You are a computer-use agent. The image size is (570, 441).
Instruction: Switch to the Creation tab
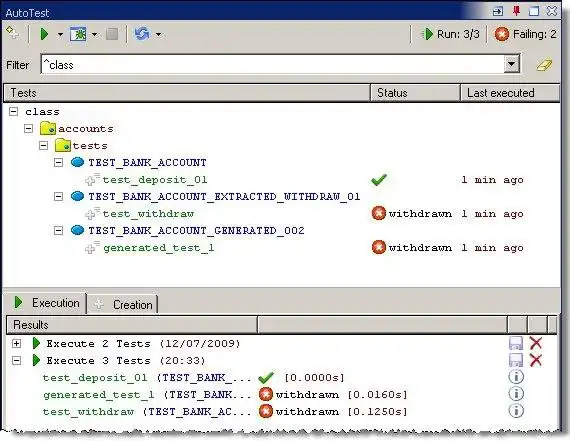point(123,304)
